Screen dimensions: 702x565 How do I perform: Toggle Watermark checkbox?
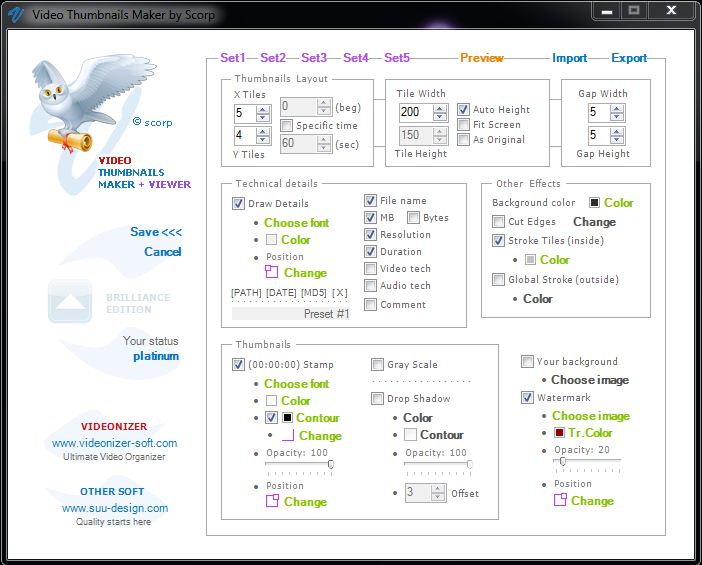[x=527, y=397]
